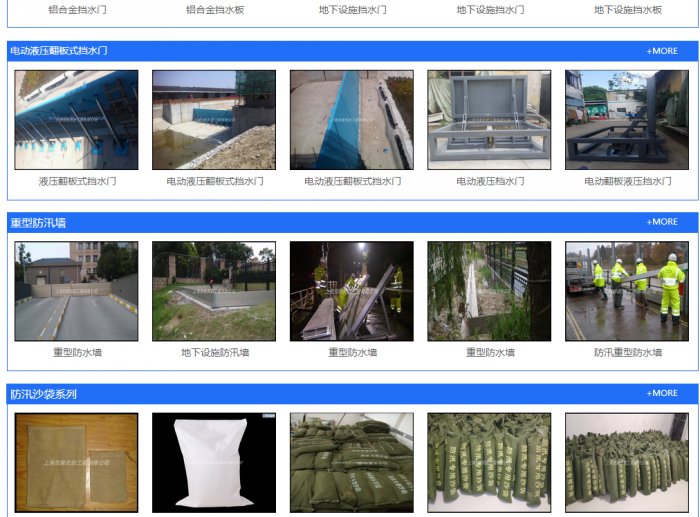This screenshot has width=700, height=517.
Task: Select the 地下设施挡水板 text link
Action: click(x=628, y=10)
